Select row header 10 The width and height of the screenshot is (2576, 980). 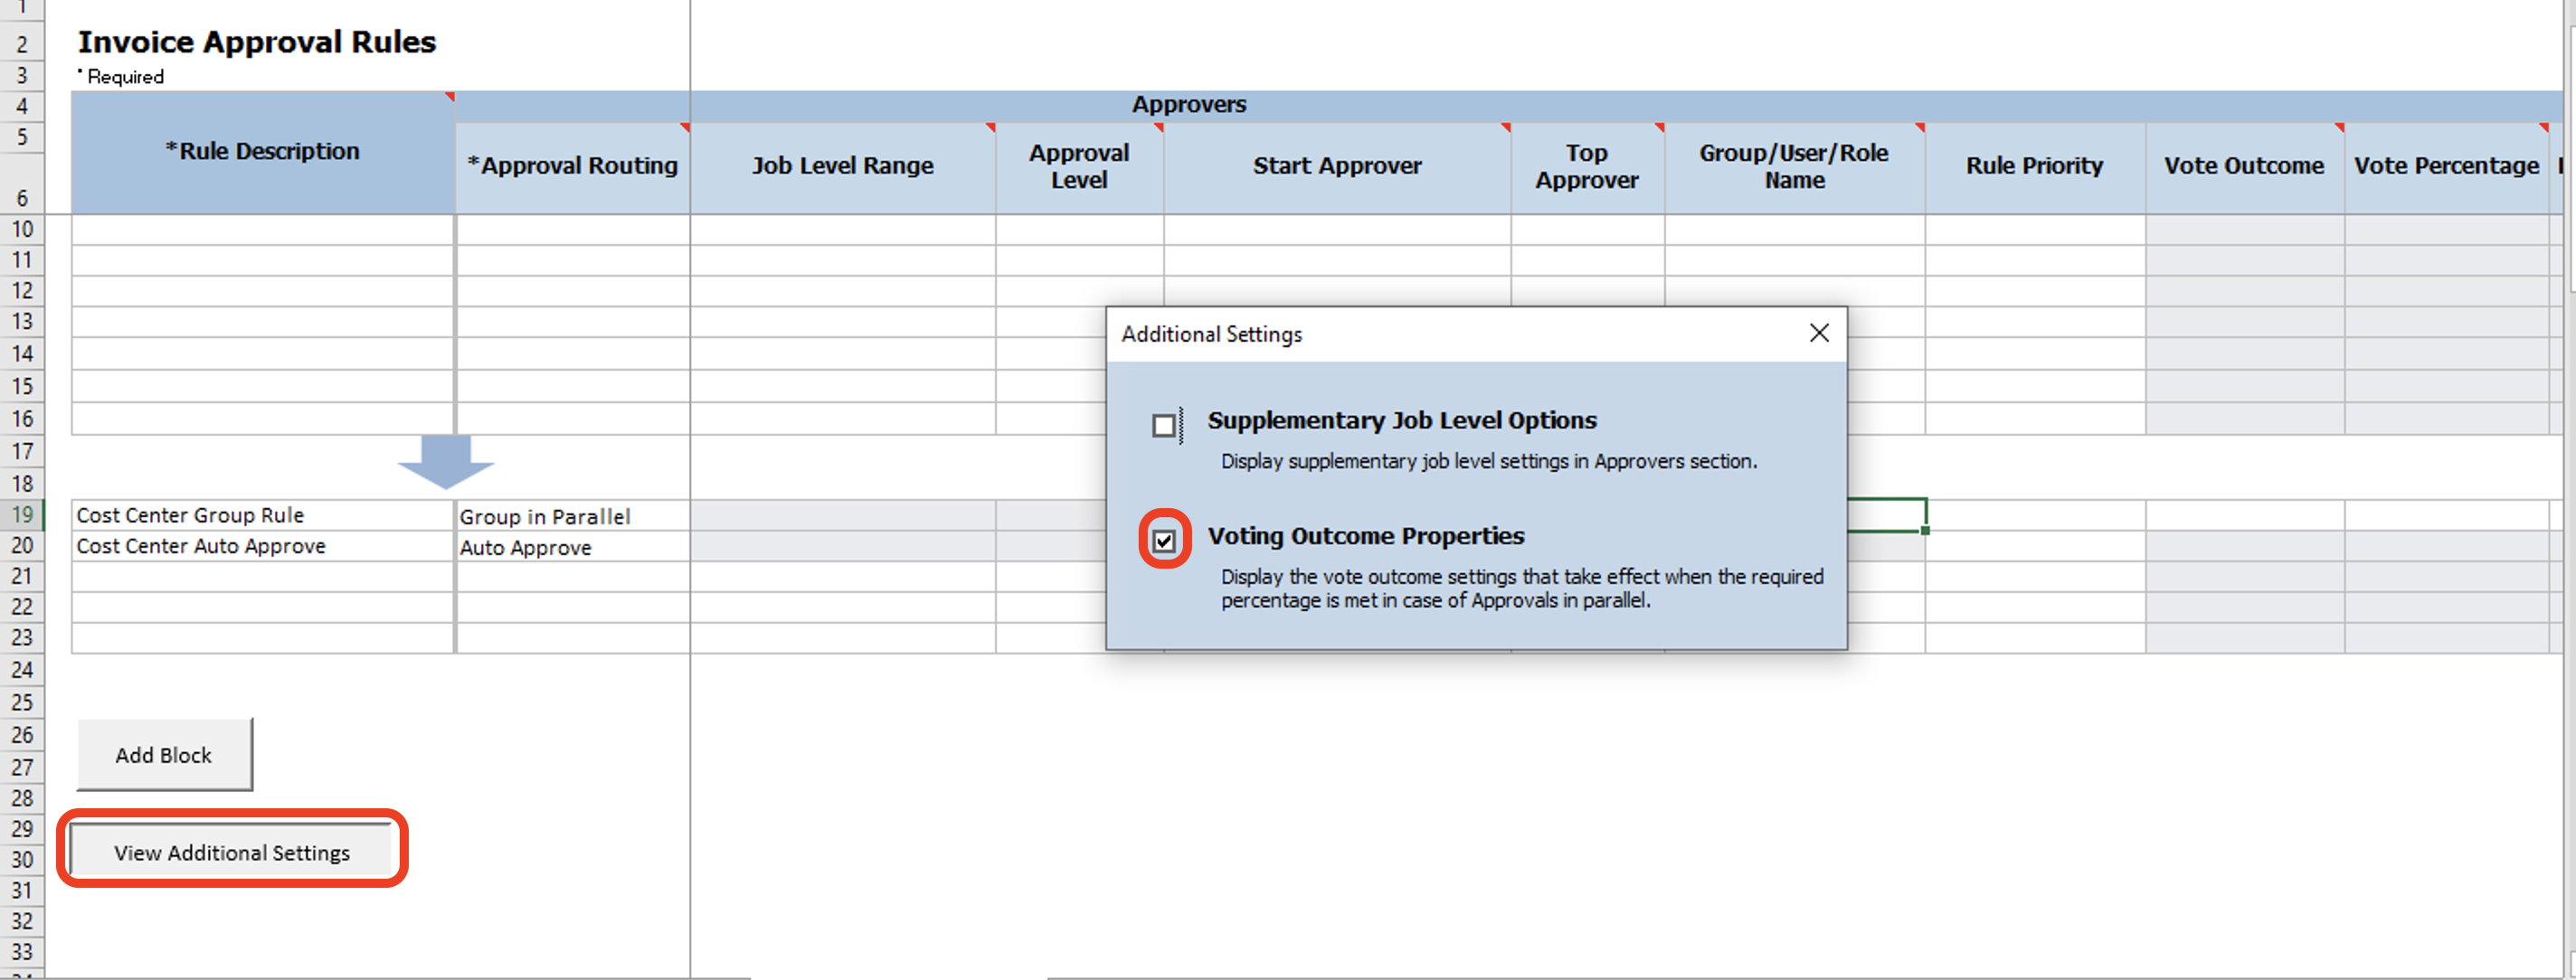coord(22,229)
